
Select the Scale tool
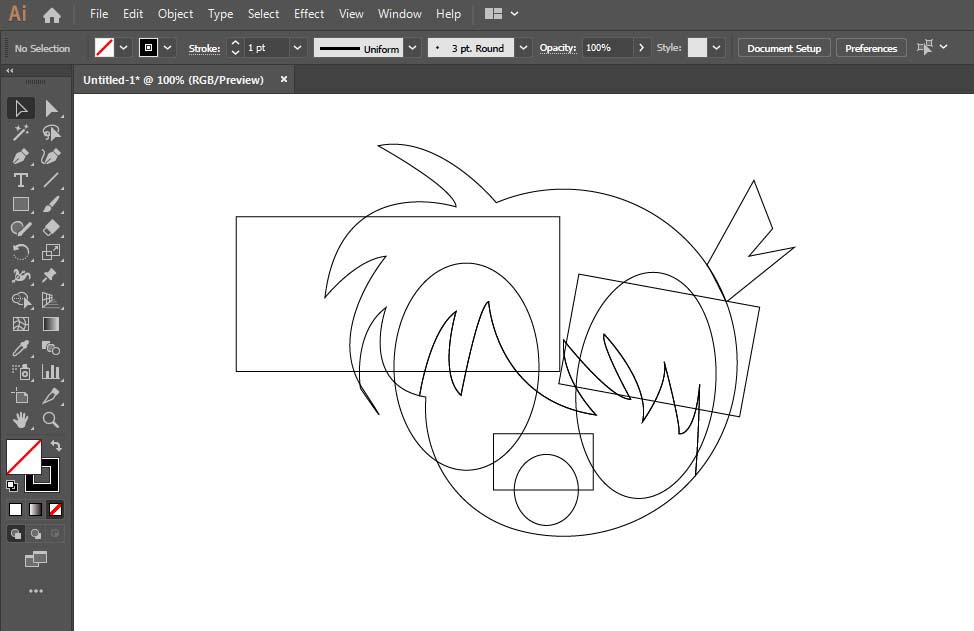[51, 252]
